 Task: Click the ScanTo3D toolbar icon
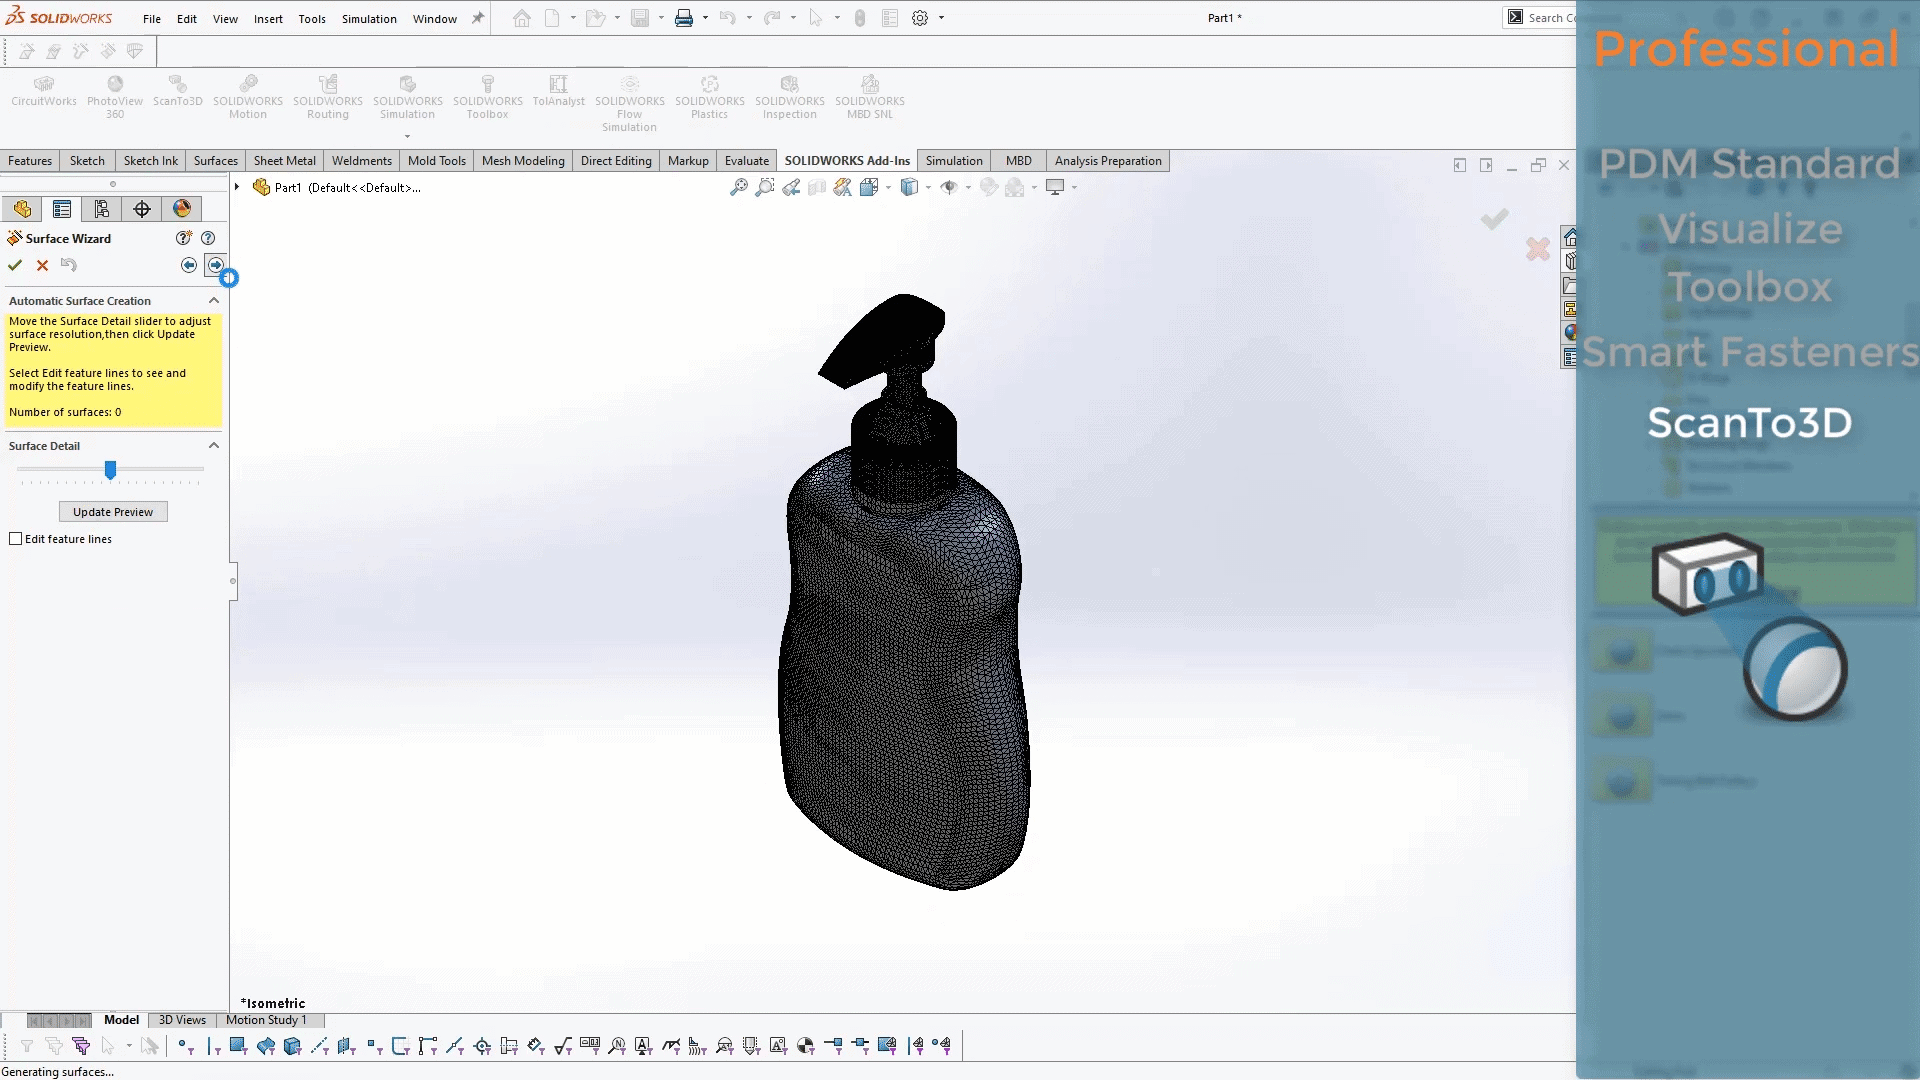(x=178, y=94)
